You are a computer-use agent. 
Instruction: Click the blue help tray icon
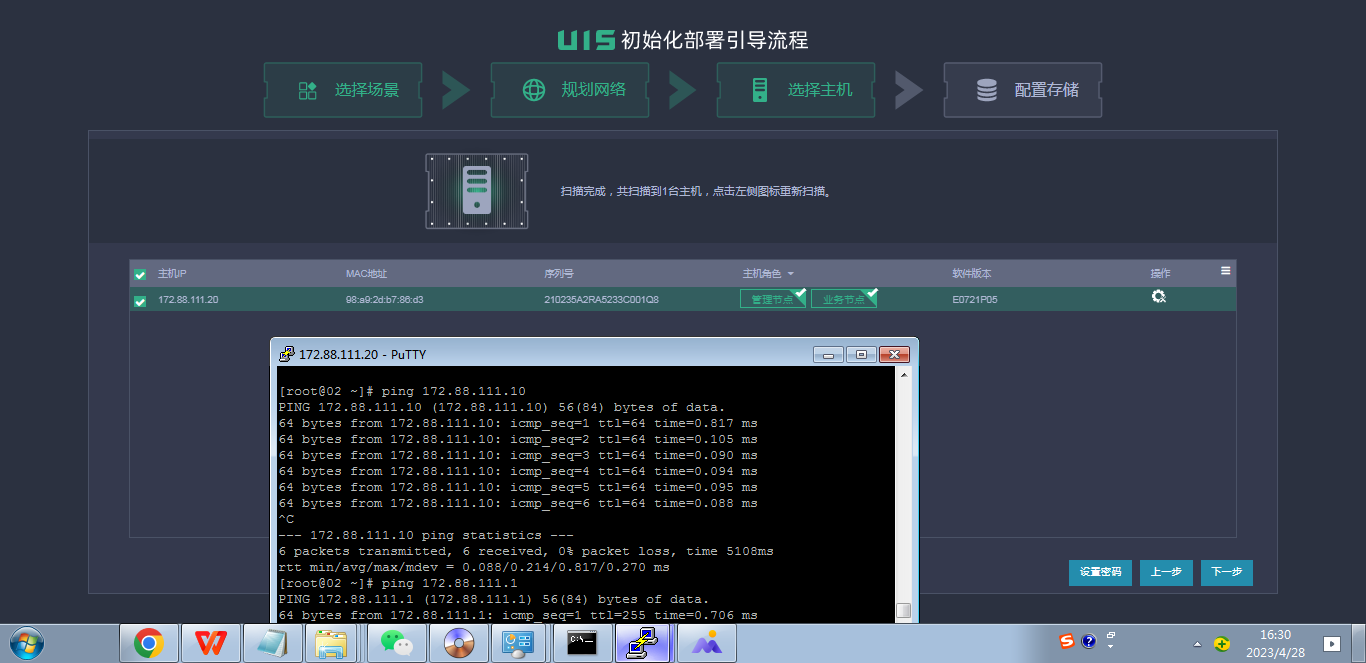point(1089,641)
